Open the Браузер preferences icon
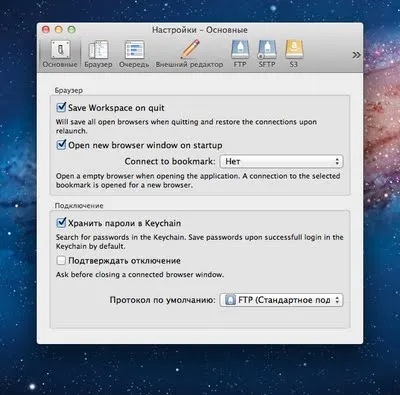 (98, 50)
